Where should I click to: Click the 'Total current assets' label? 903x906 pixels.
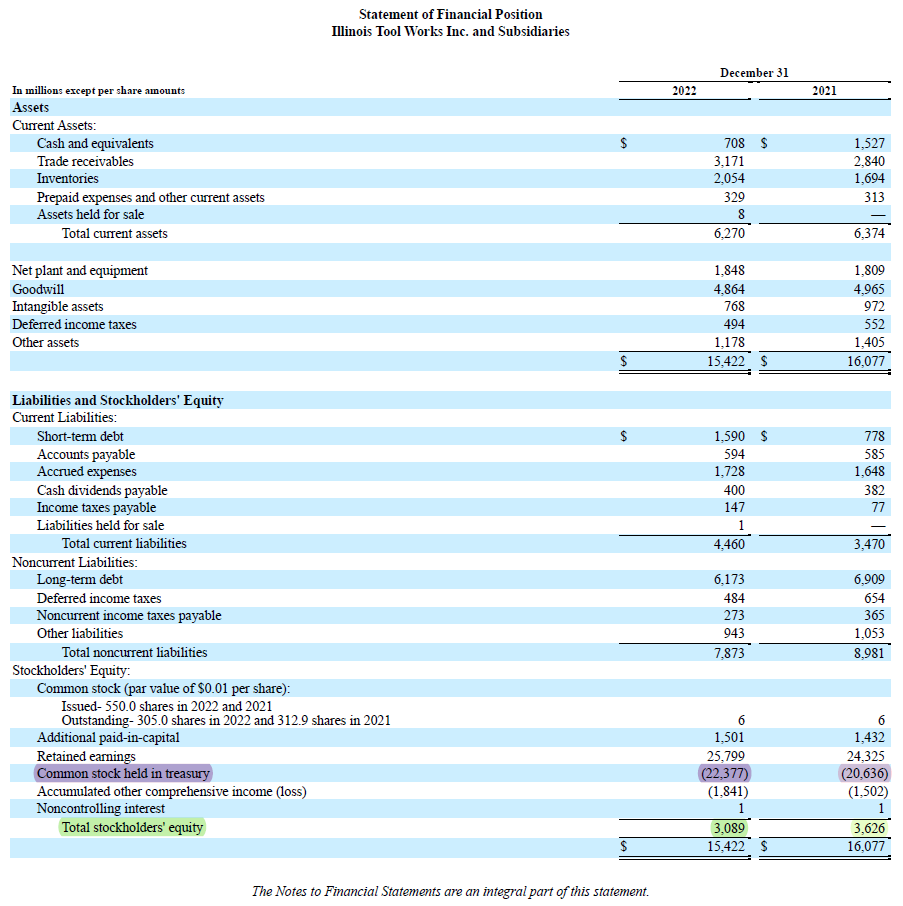115,233
